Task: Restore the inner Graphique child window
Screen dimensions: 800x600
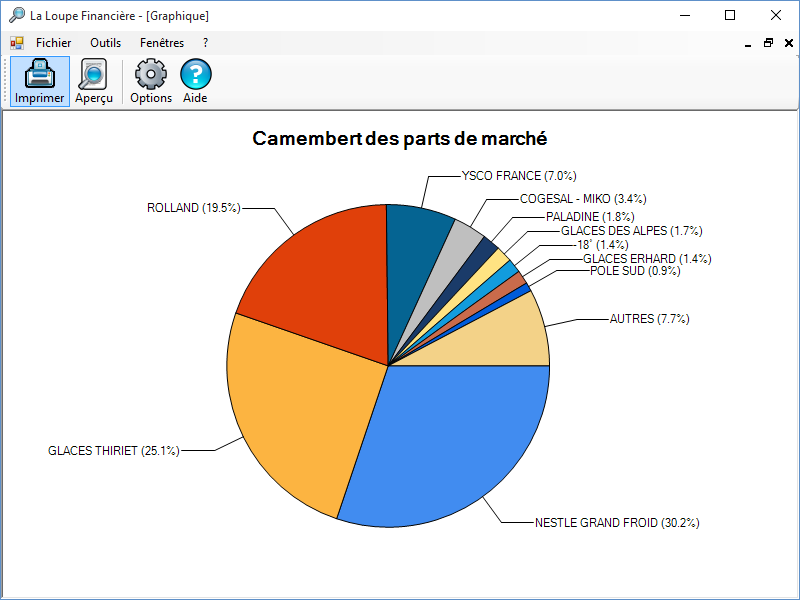Action: tap(768, 43)
